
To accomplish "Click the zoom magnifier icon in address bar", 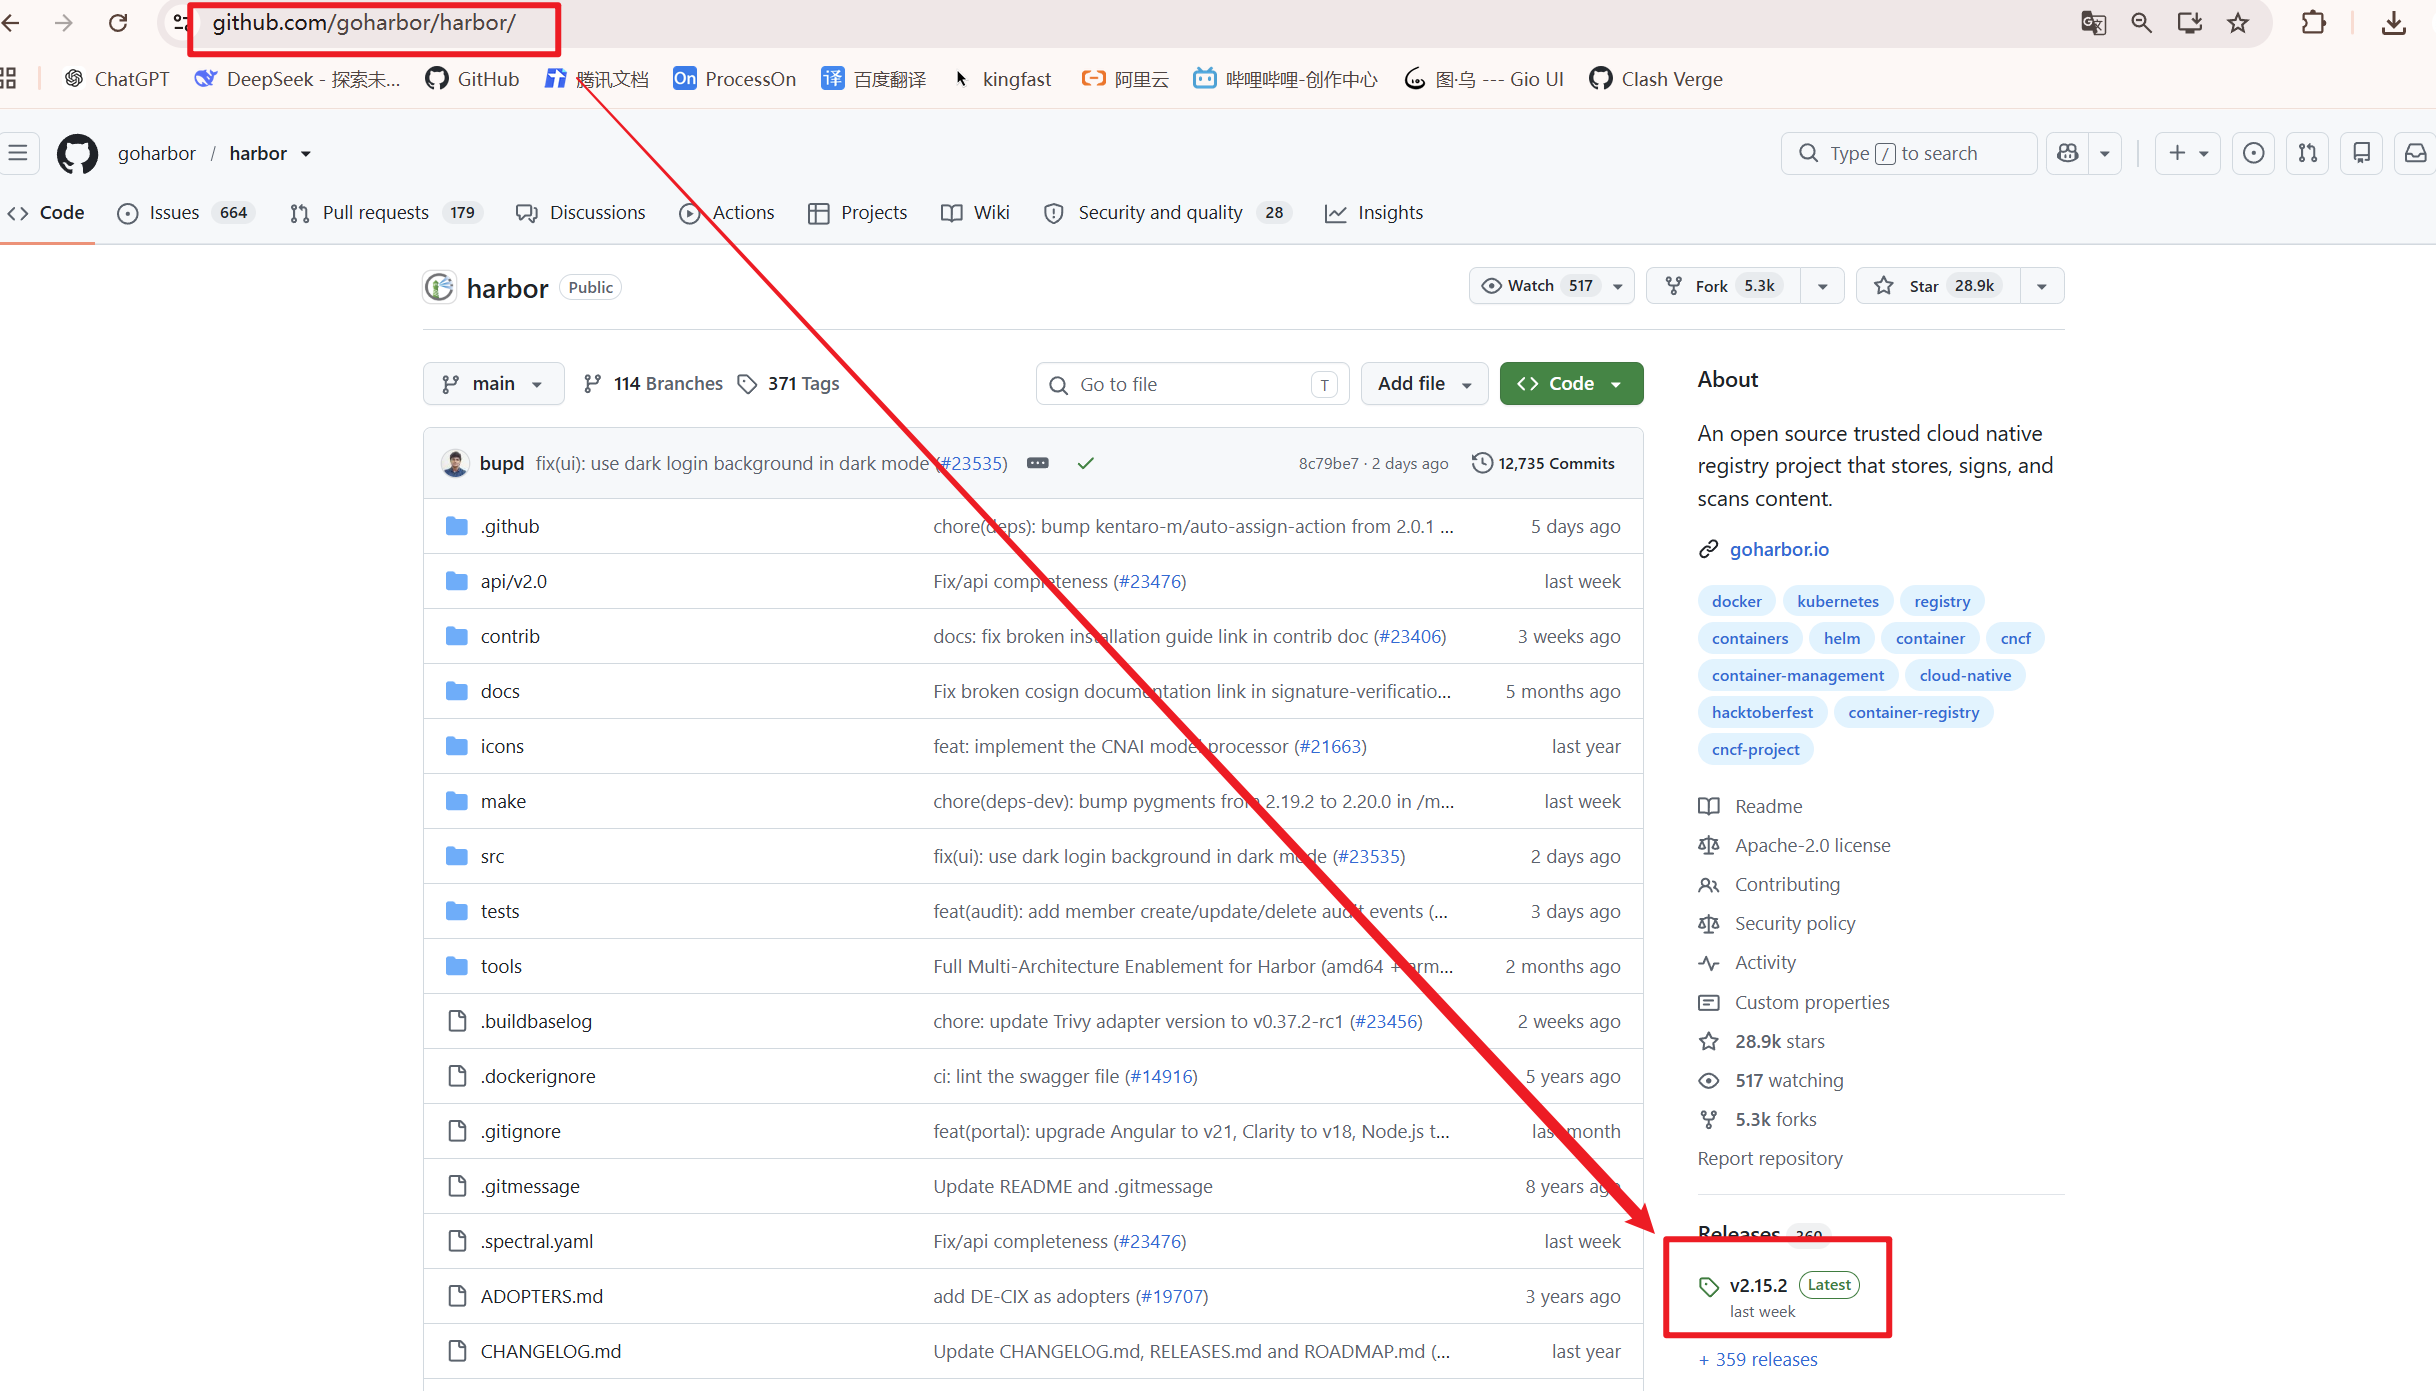I will point(2141,22).
